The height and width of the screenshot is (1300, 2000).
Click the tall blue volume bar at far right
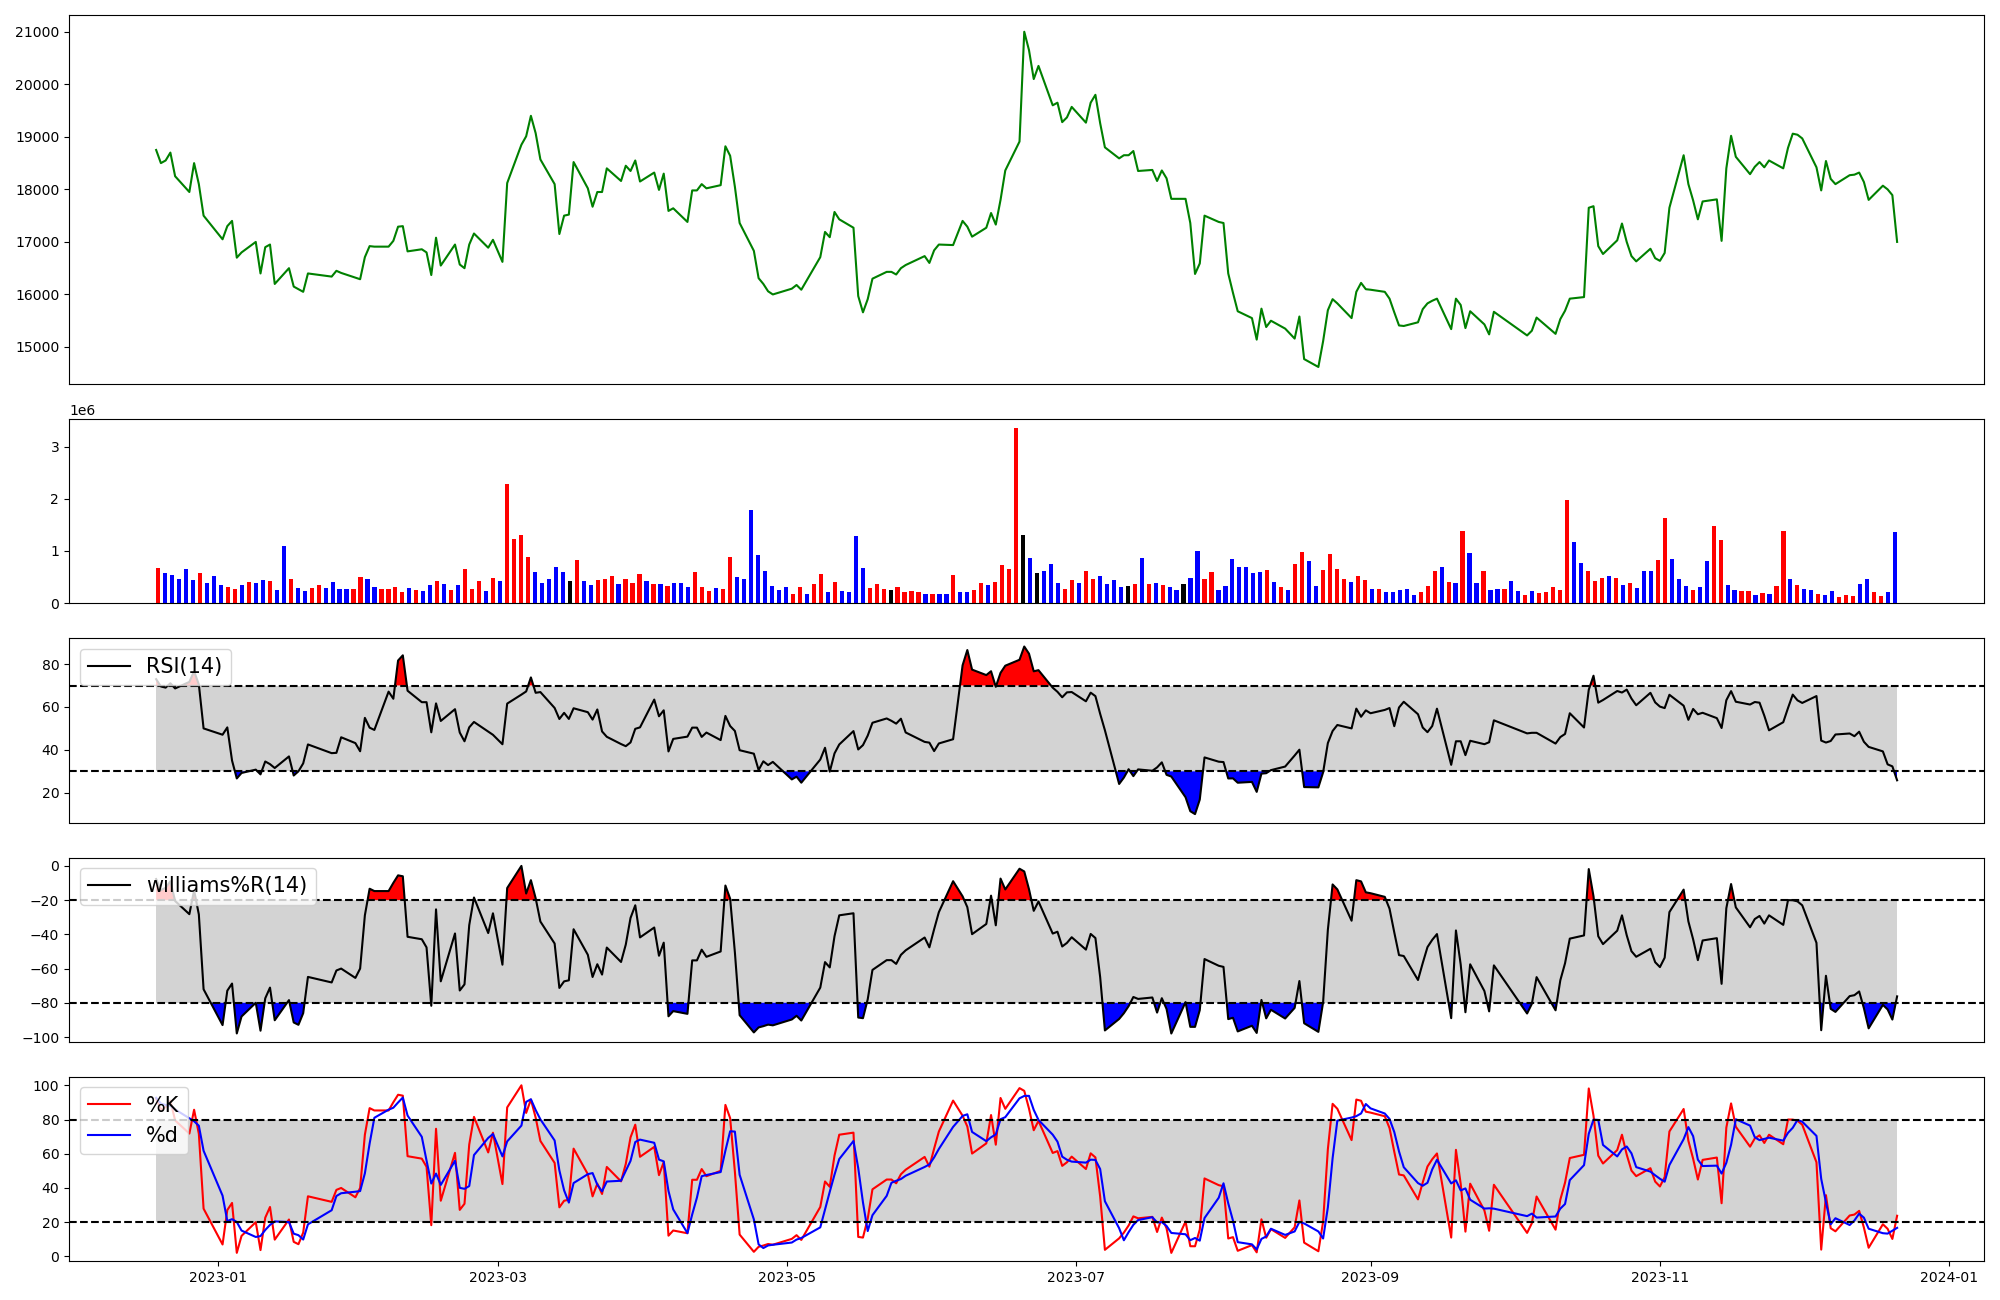coord(1895,567)
